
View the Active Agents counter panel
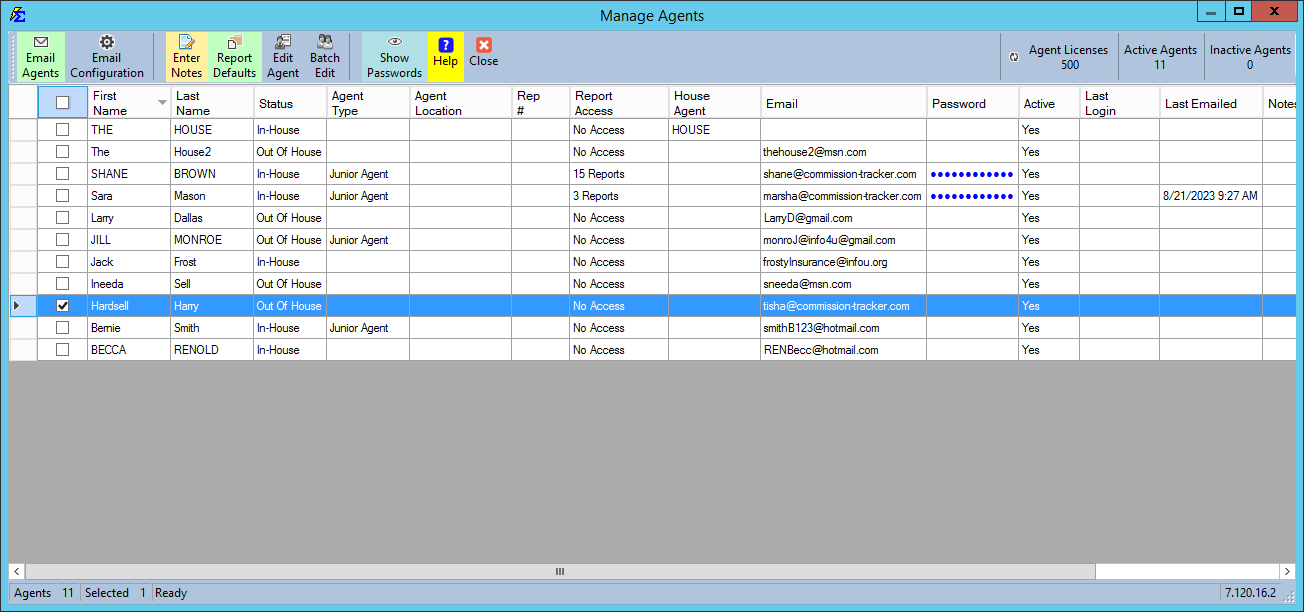click(x=1160, y=55)
